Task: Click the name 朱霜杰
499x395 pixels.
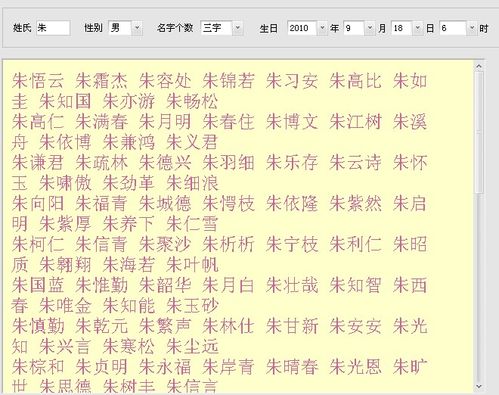Action: [x=101, y=81]
